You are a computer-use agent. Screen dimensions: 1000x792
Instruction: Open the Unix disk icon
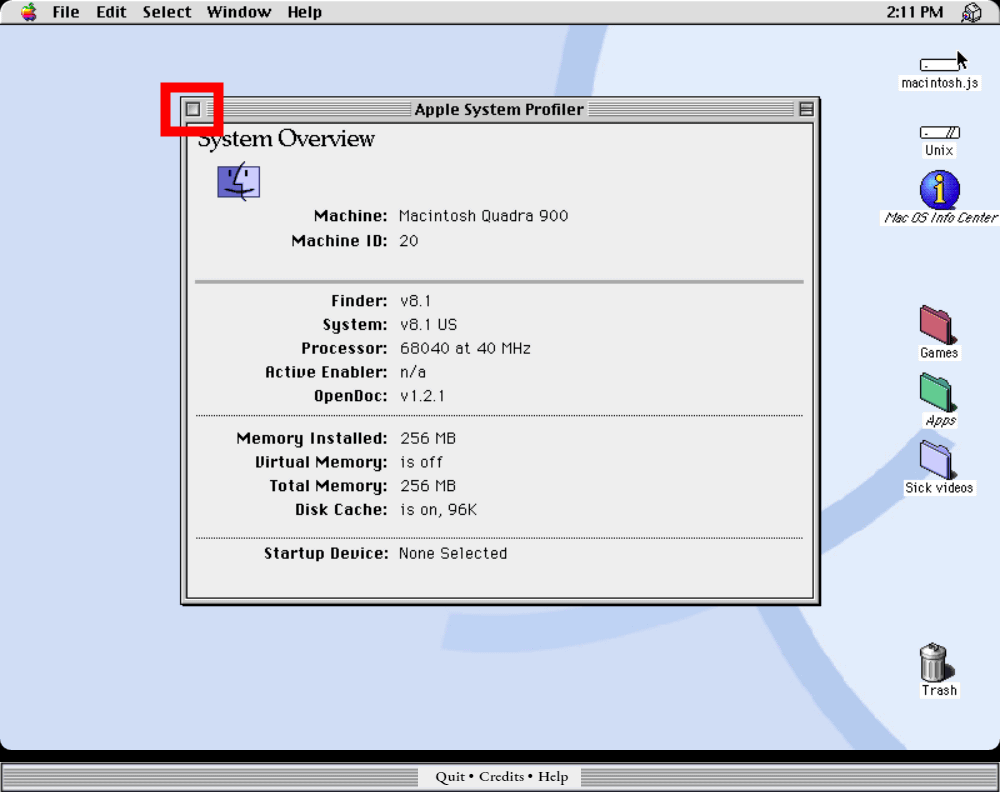pyautogui.click(x=938, y=131)
